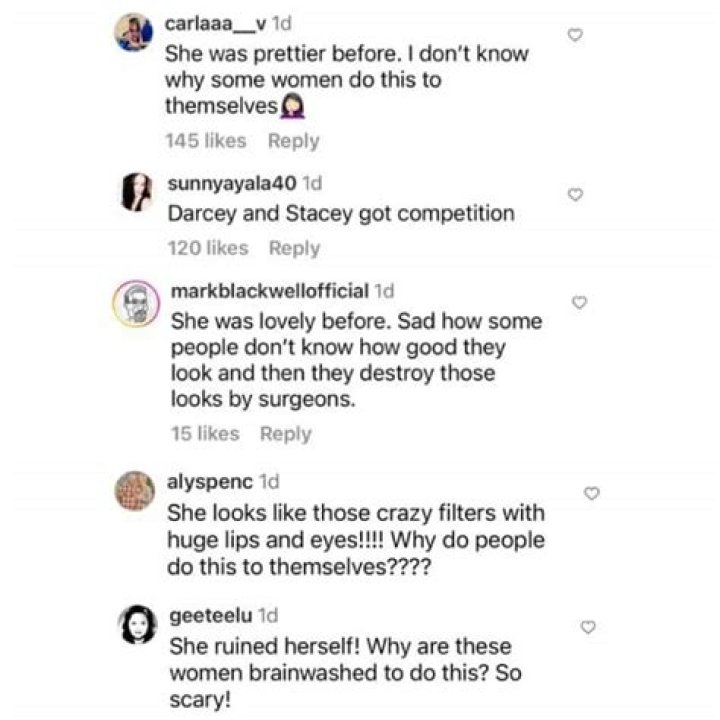Open geeteelu profile avatar
The height and width of the screenshot is (720, 720).
coord(138,624)
